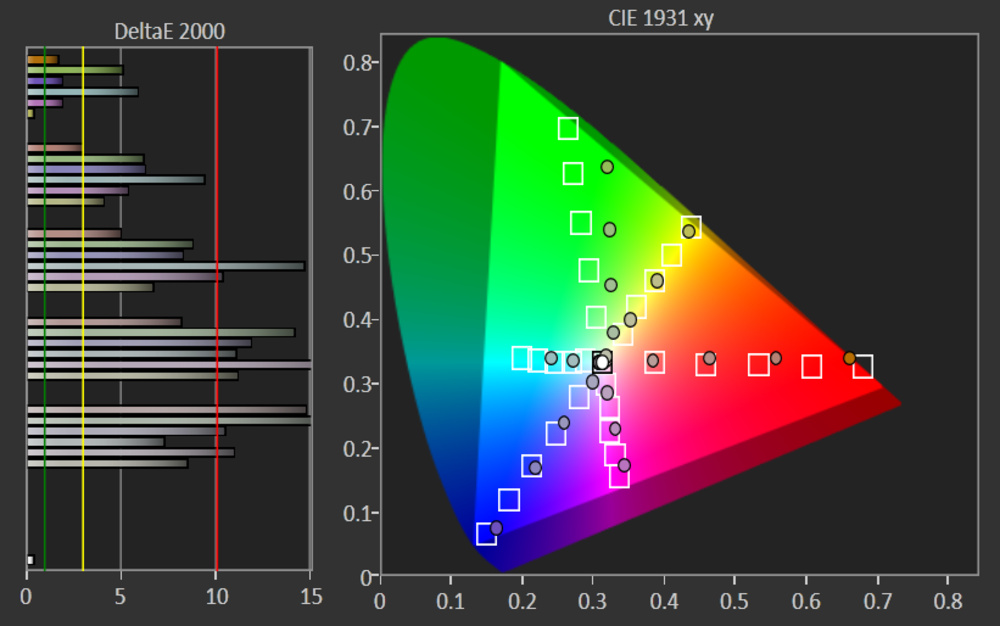Click the red threshold line at DeltaE 10
This screenshot has height=626, width=1000.
tap(216, 300)
